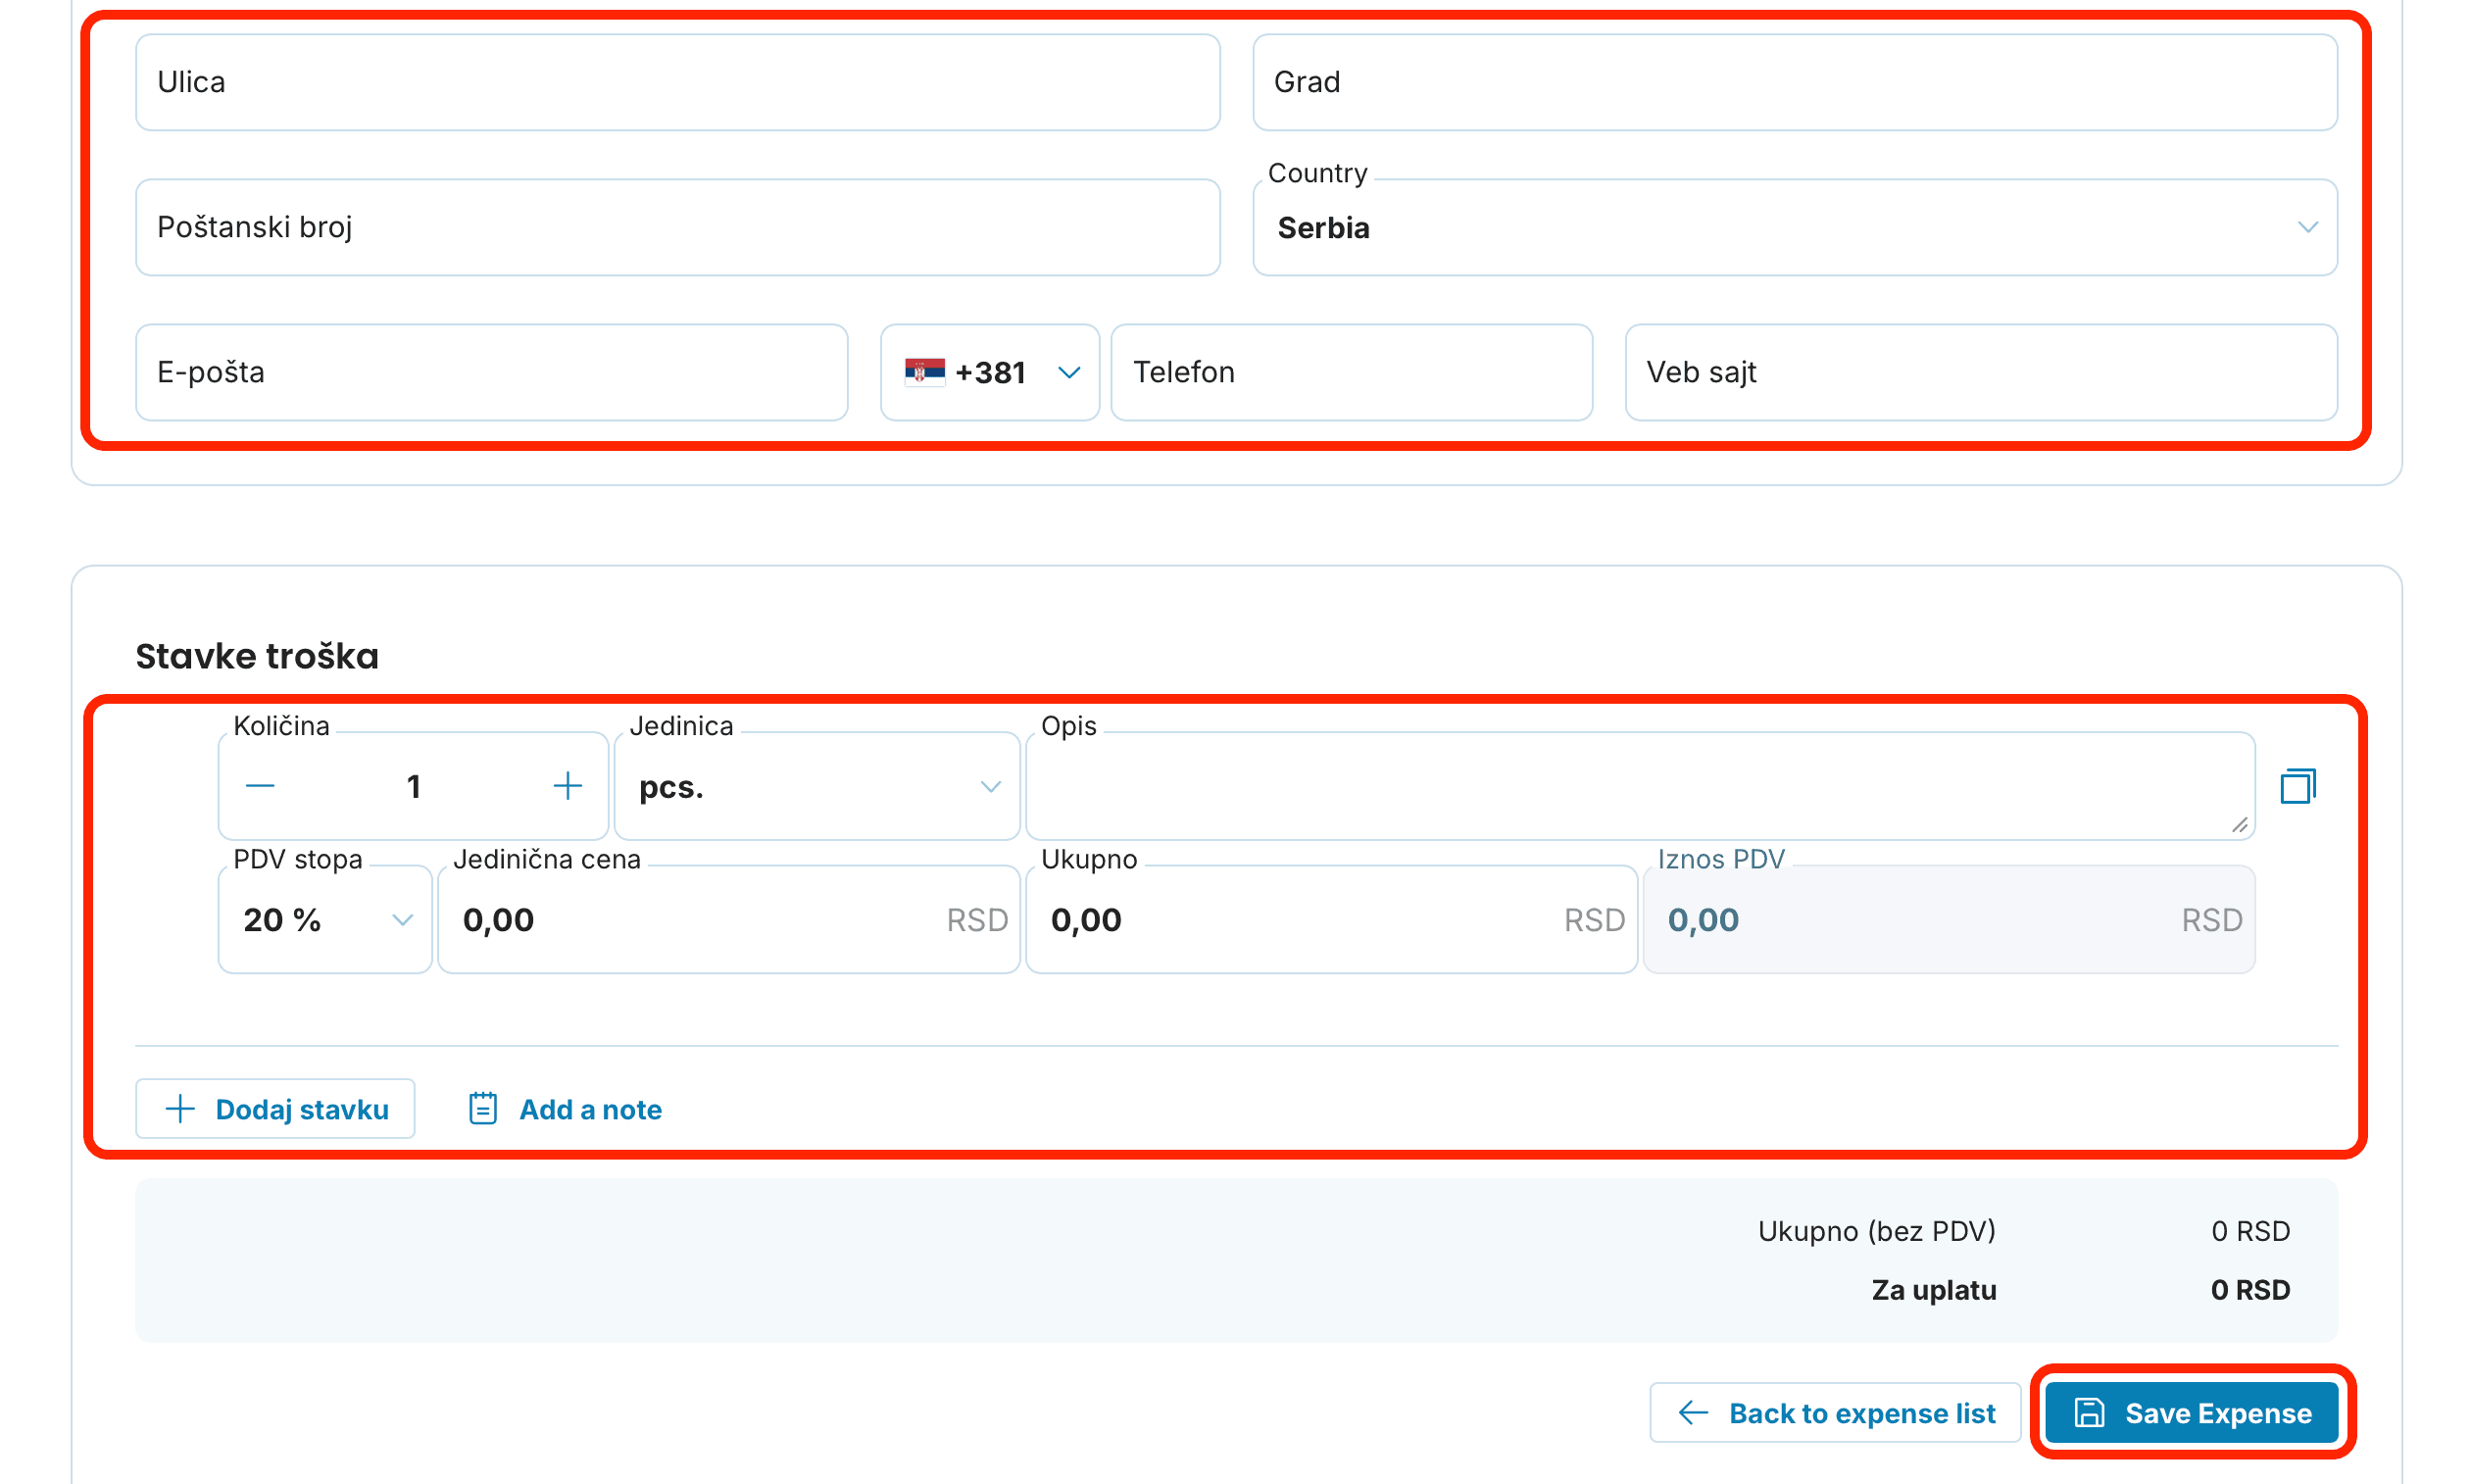
Task: Increase quantity with the plus icon
Action: point(567,786)
